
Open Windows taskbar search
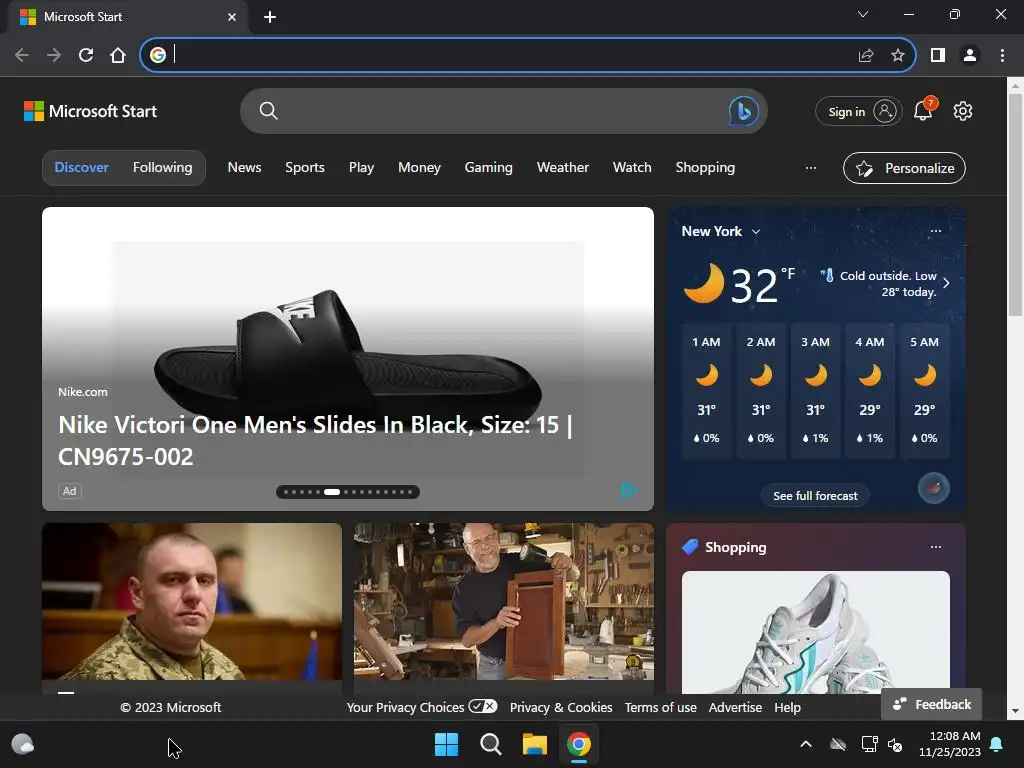490,744
